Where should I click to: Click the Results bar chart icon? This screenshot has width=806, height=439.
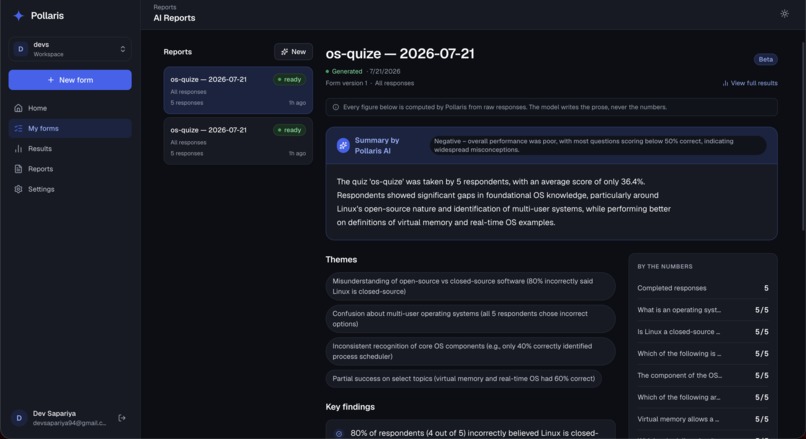tap(19, 149)
